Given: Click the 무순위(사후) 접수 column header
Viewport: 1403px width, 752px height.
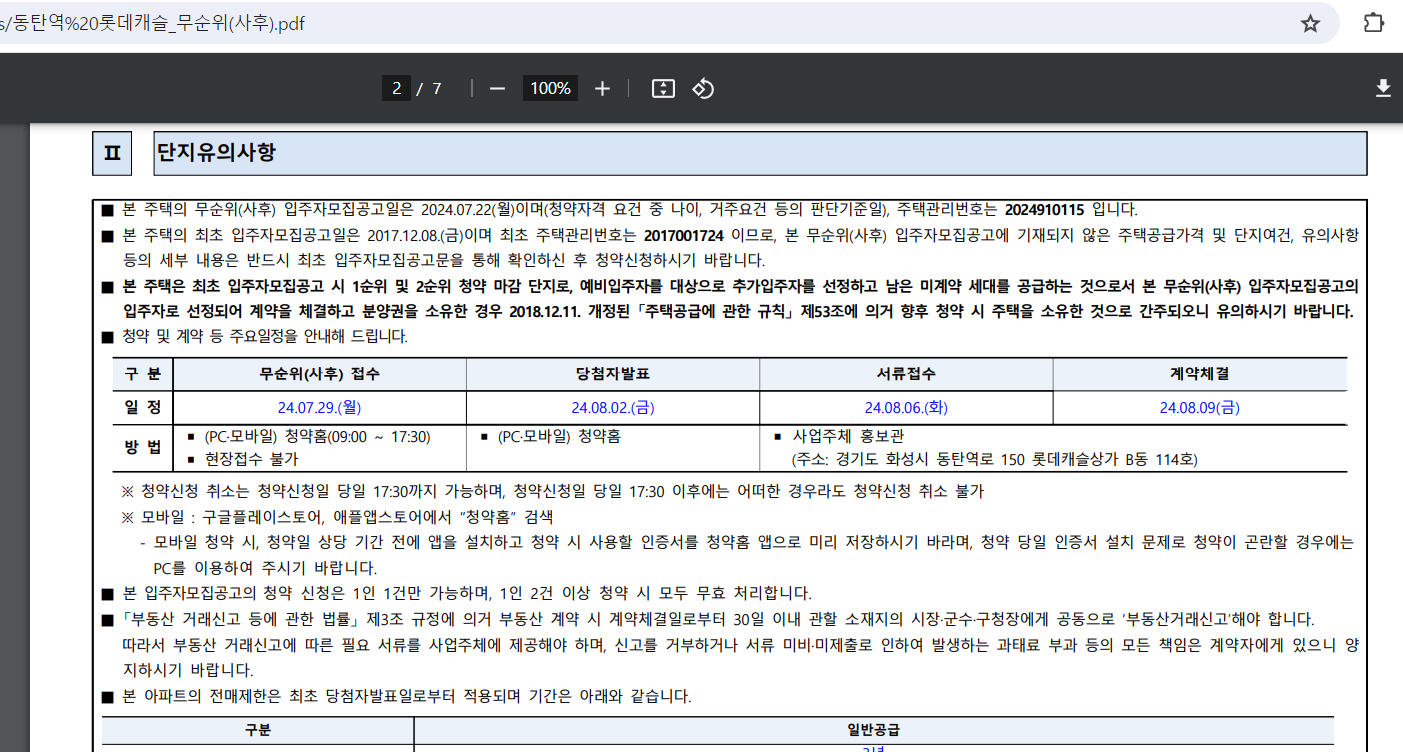Looking at the screenshot, I should tap(319, 374).
